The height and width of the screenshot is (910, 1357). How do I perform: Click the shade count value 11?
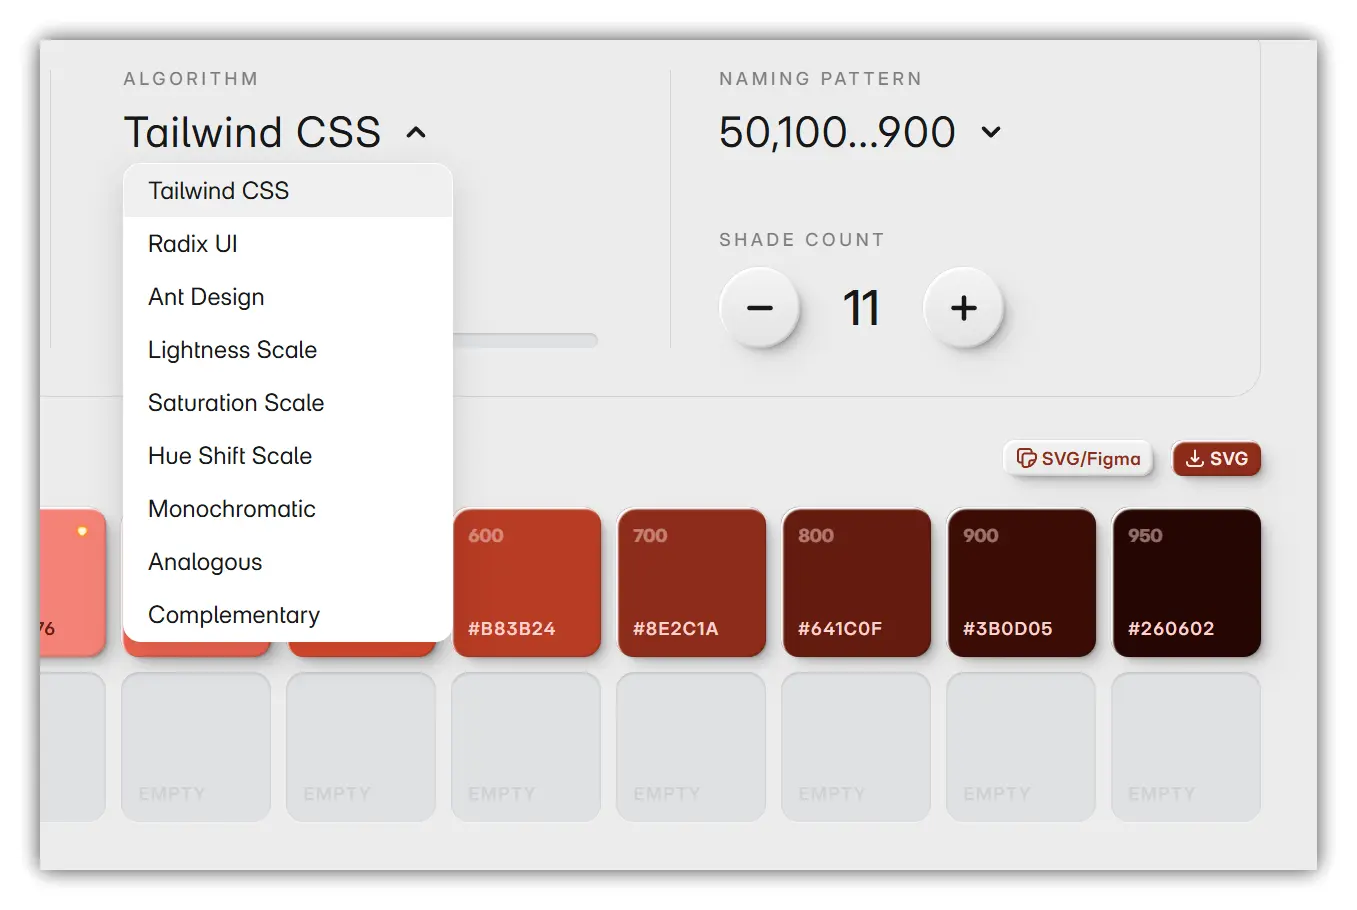(861, 308)
